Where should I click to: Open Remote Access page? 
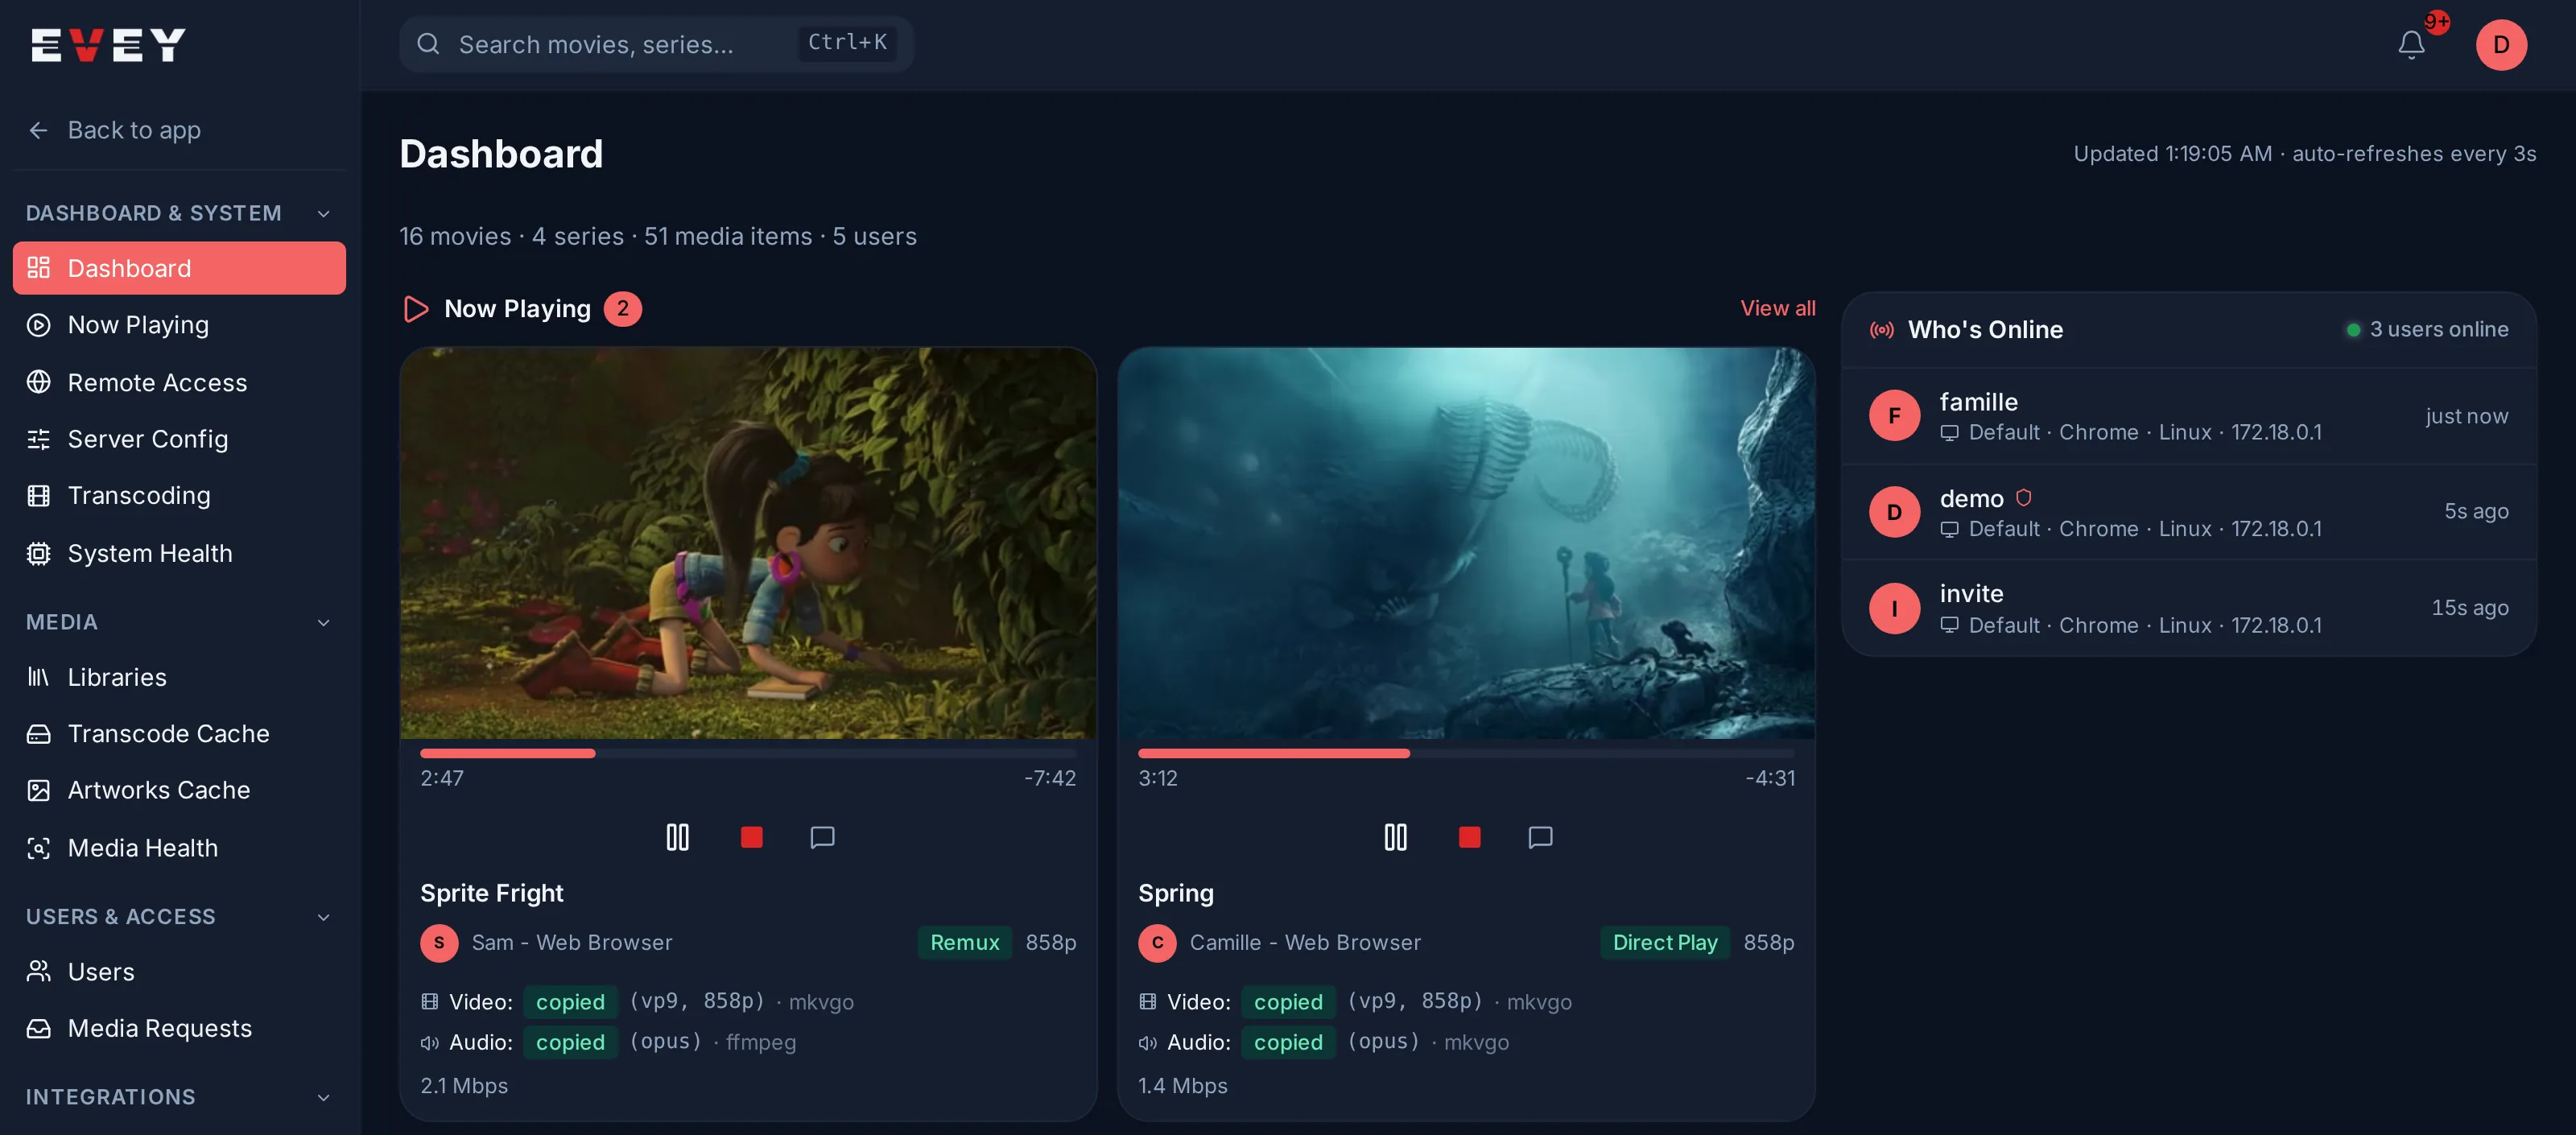pos(179,382)
